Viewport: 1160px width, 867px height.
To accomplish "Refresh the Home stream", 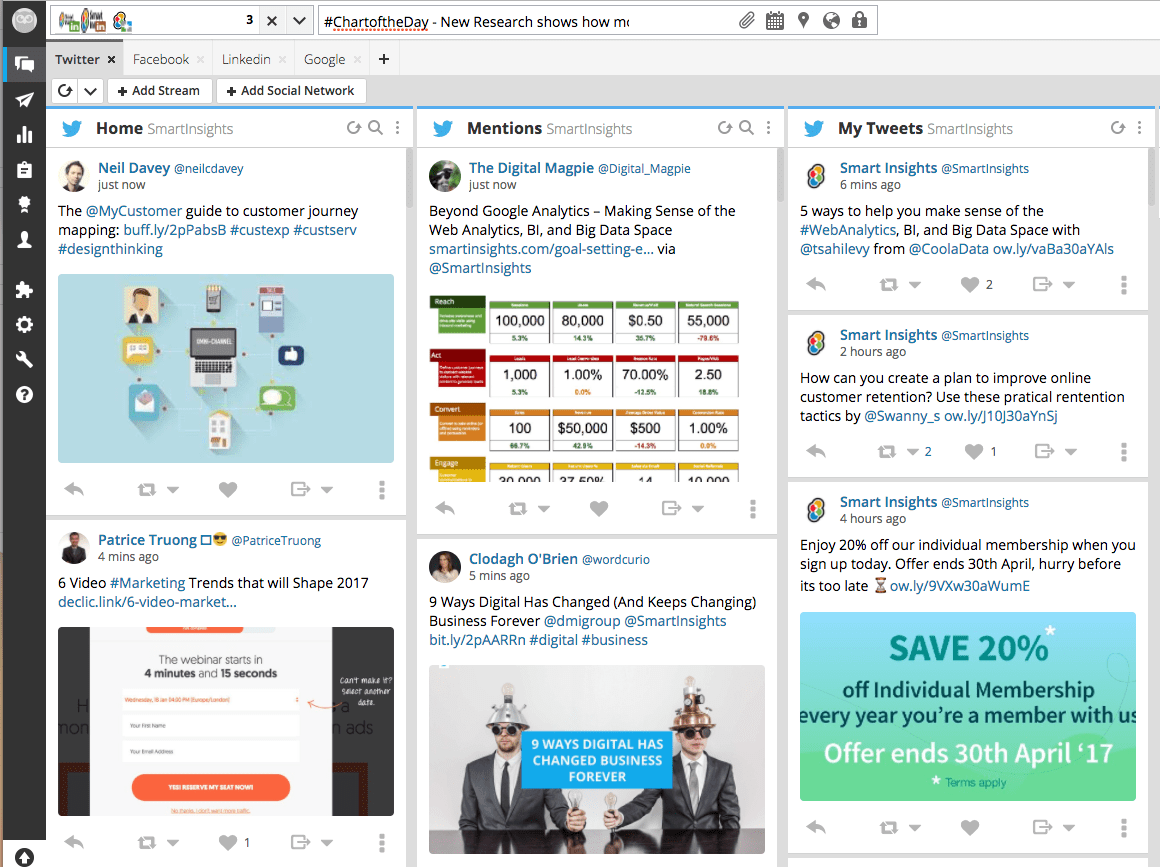I will (x=353, y=128).
